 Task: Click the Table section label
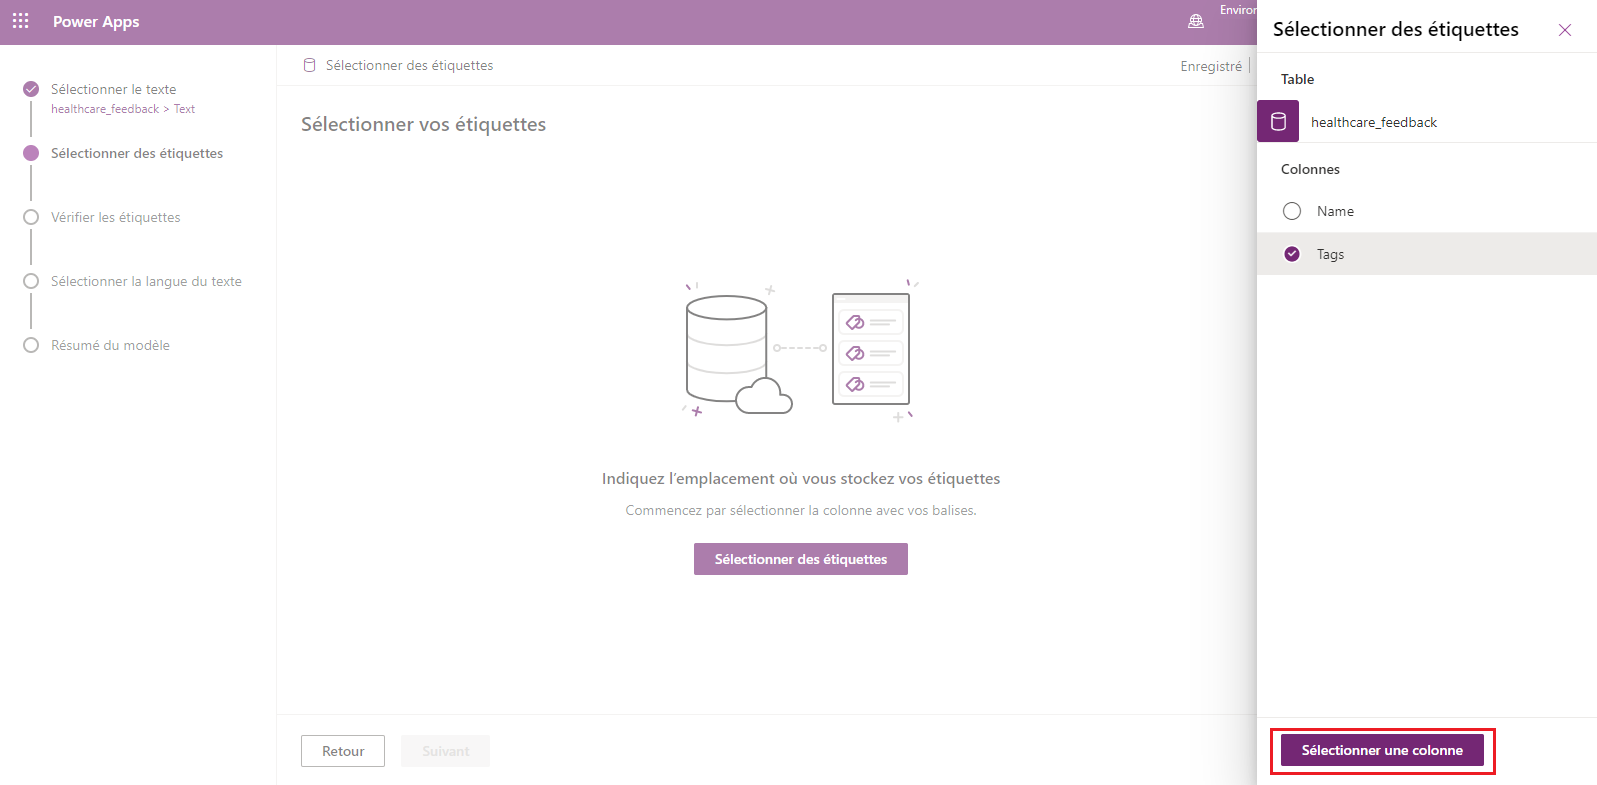pyautogui.click(x=1297, y=79)
